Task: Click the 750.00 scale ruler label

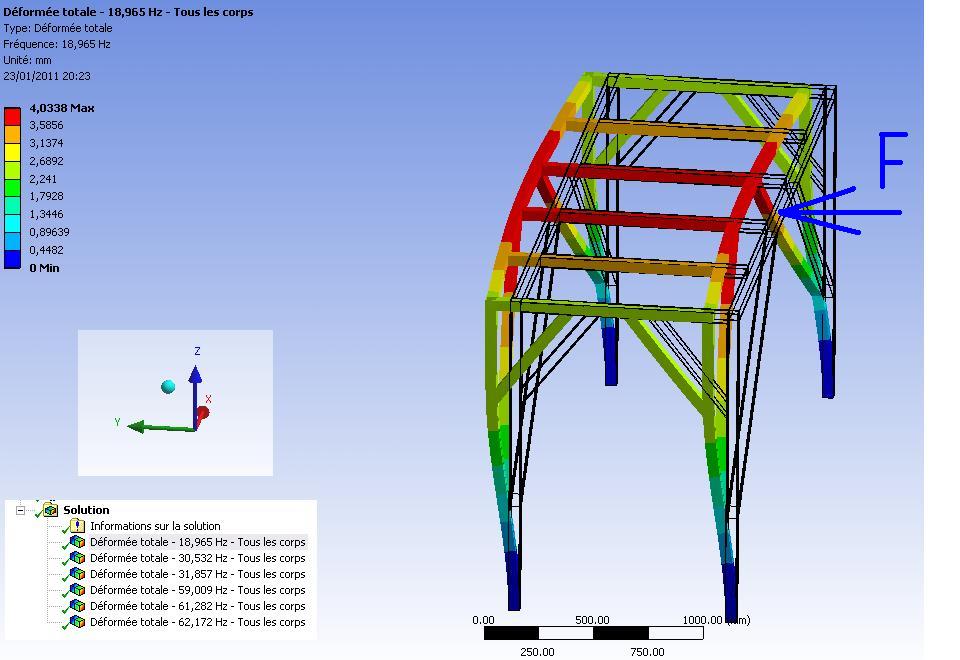Action: [647, 651]
